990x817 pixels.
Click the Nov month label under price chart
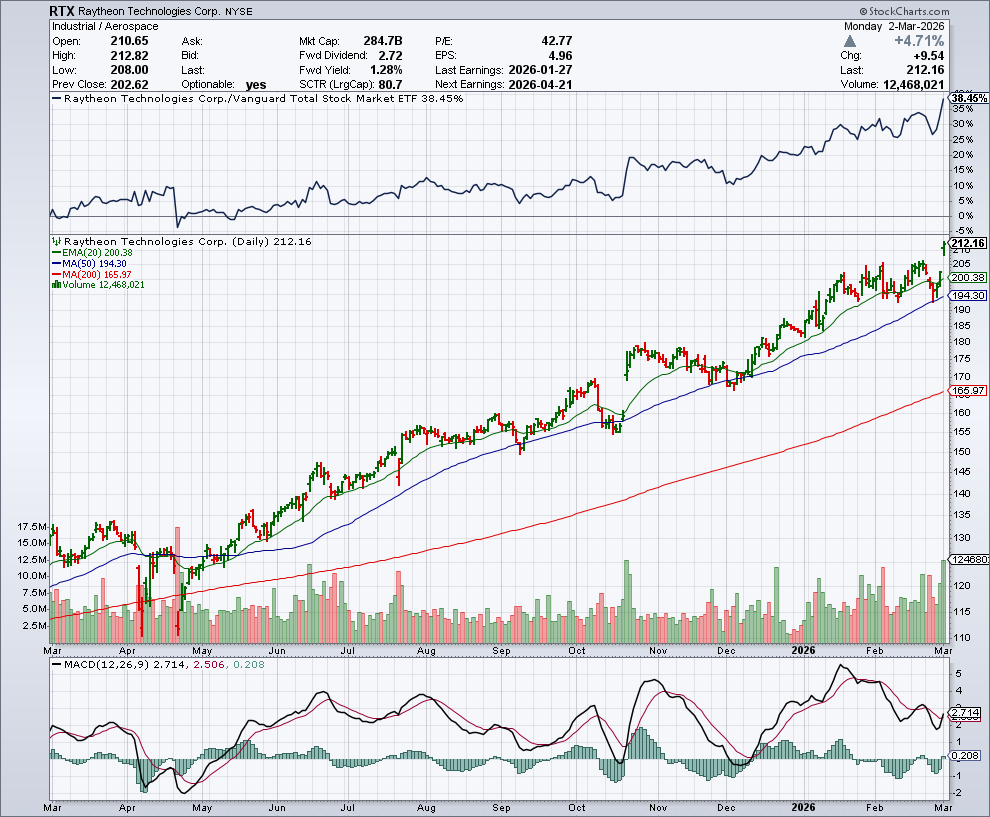(x=658, y=650)
